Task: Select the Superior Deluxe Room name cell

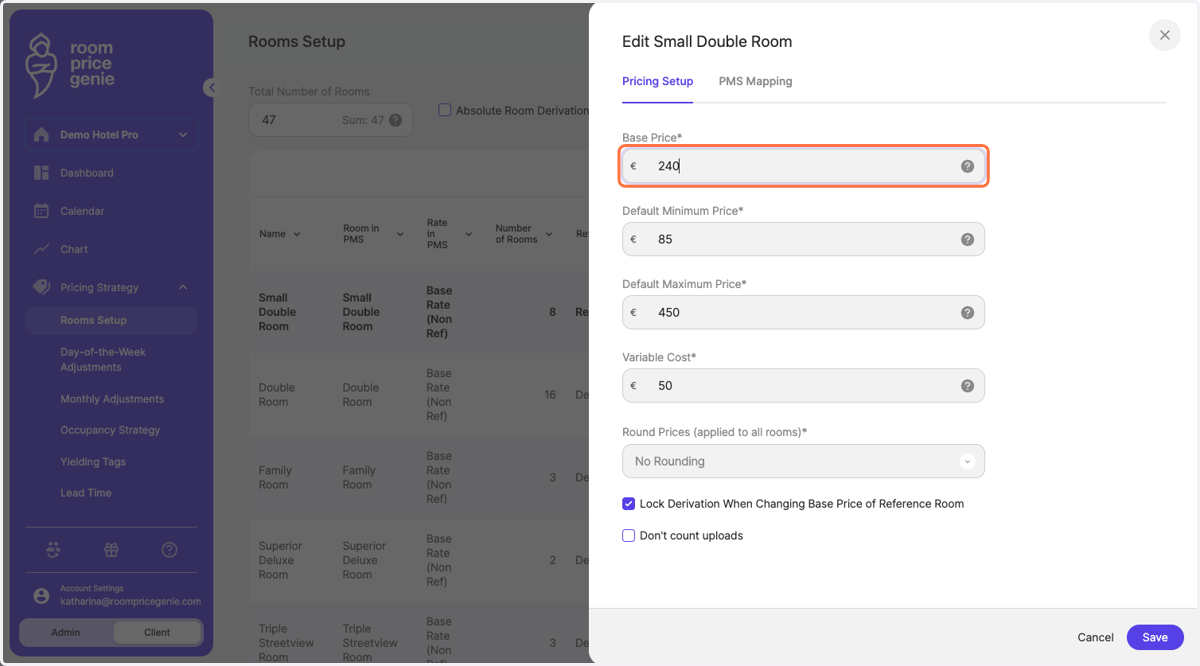Action: (279, 560)
